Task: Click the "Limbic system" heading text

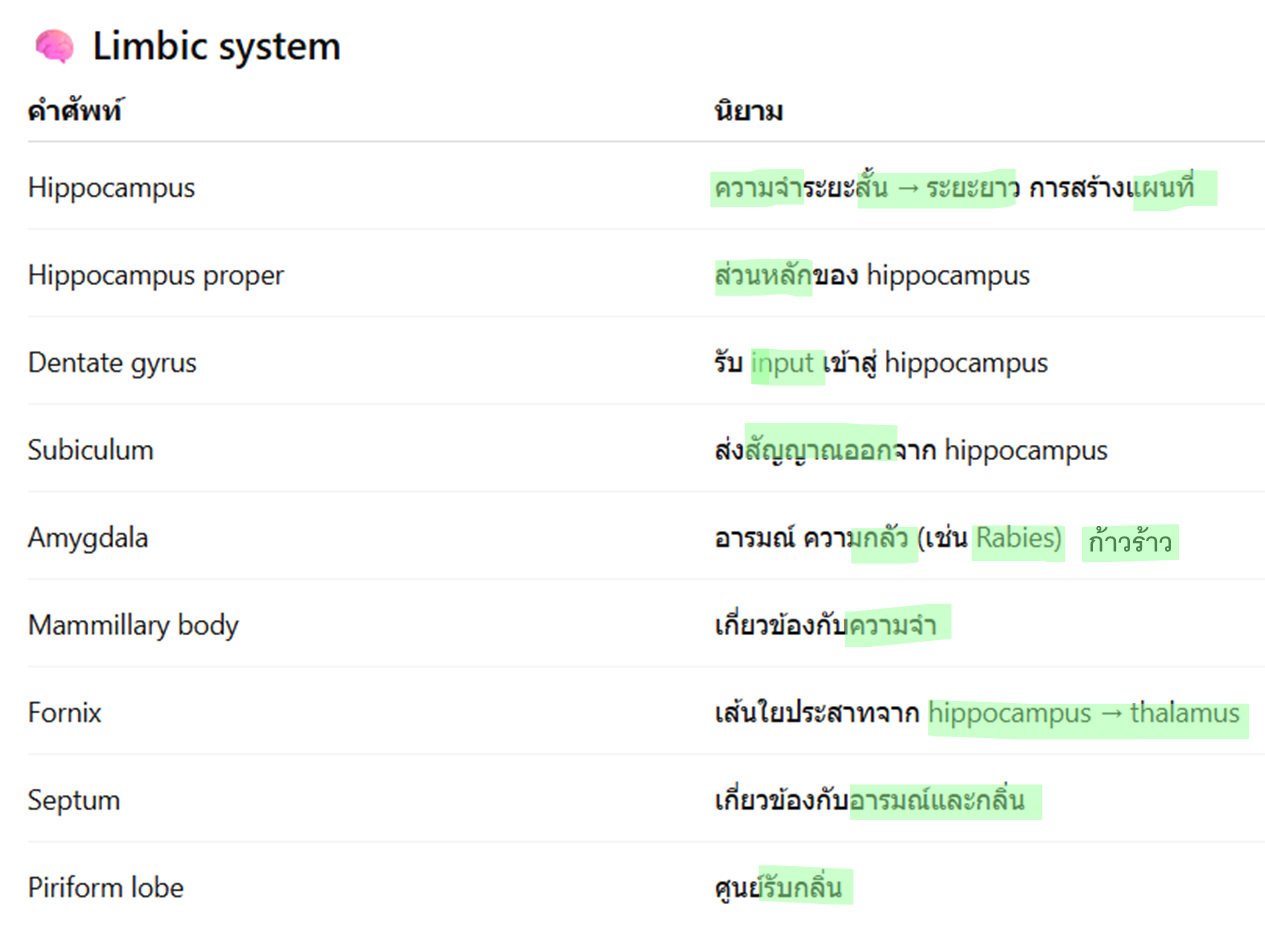Action: pos(217,46)
